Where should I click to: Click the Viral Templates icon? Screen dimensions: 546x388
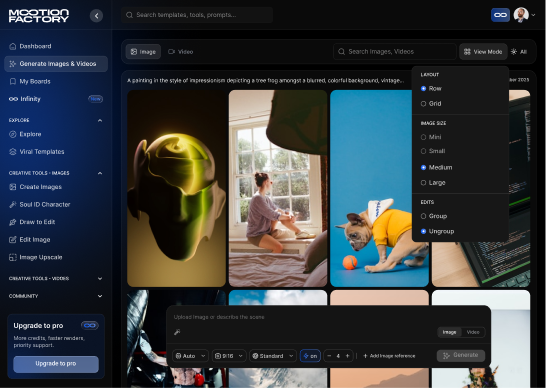[x=13, y=152]
